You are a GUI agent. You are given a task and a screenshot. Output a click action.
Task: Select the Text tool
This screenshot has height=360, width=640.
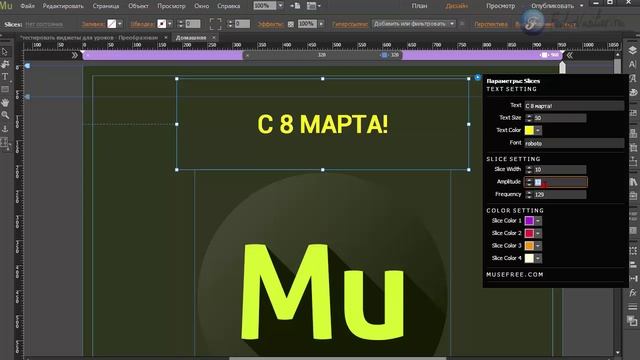pos(5,77)
